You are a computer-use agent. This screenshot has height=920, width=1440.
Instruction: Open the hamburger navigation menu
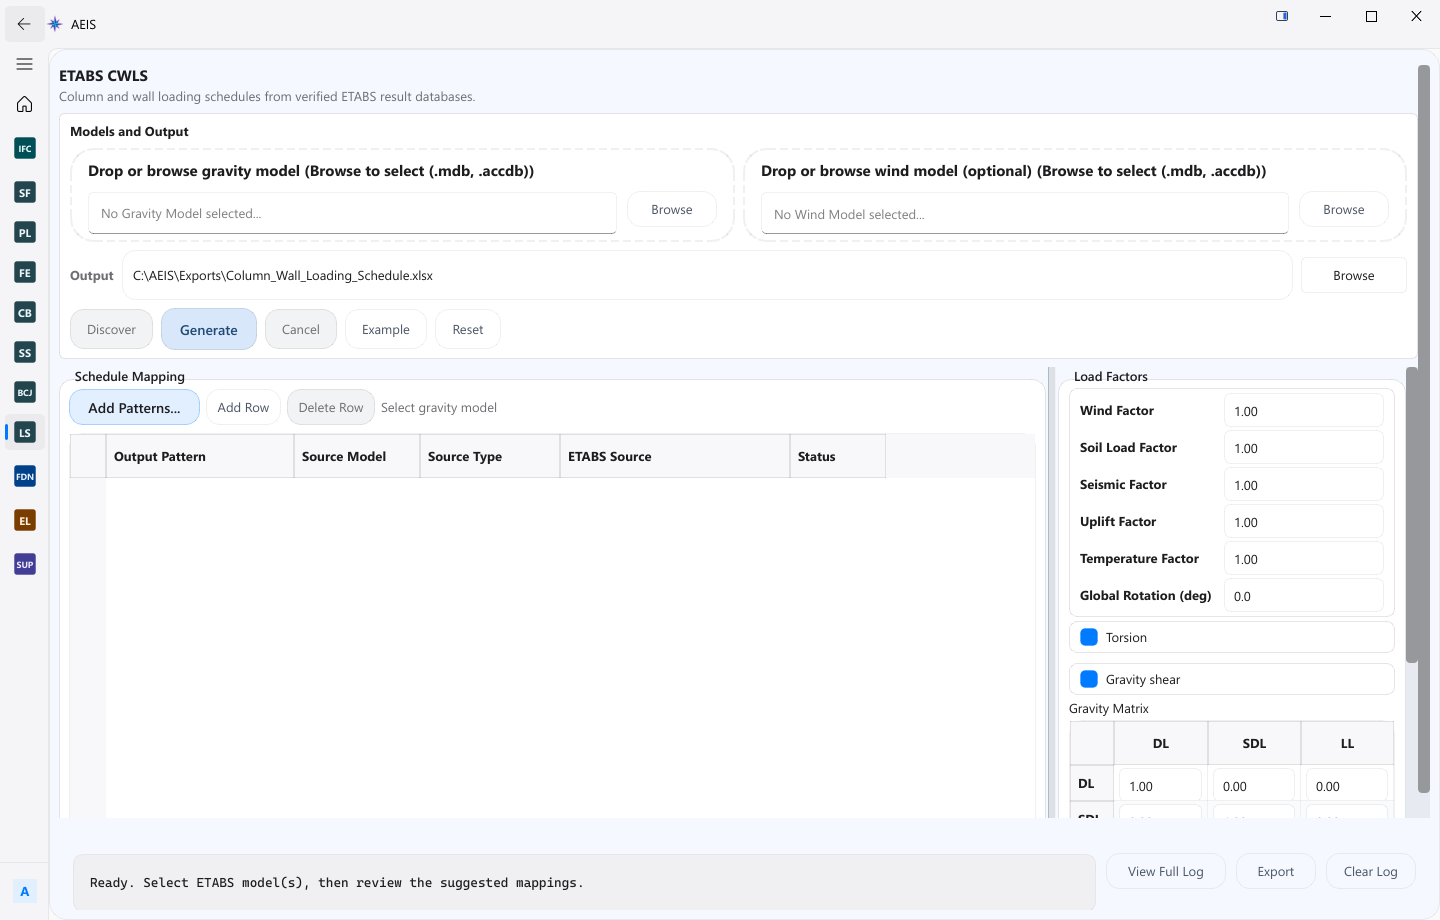(25, 64)
